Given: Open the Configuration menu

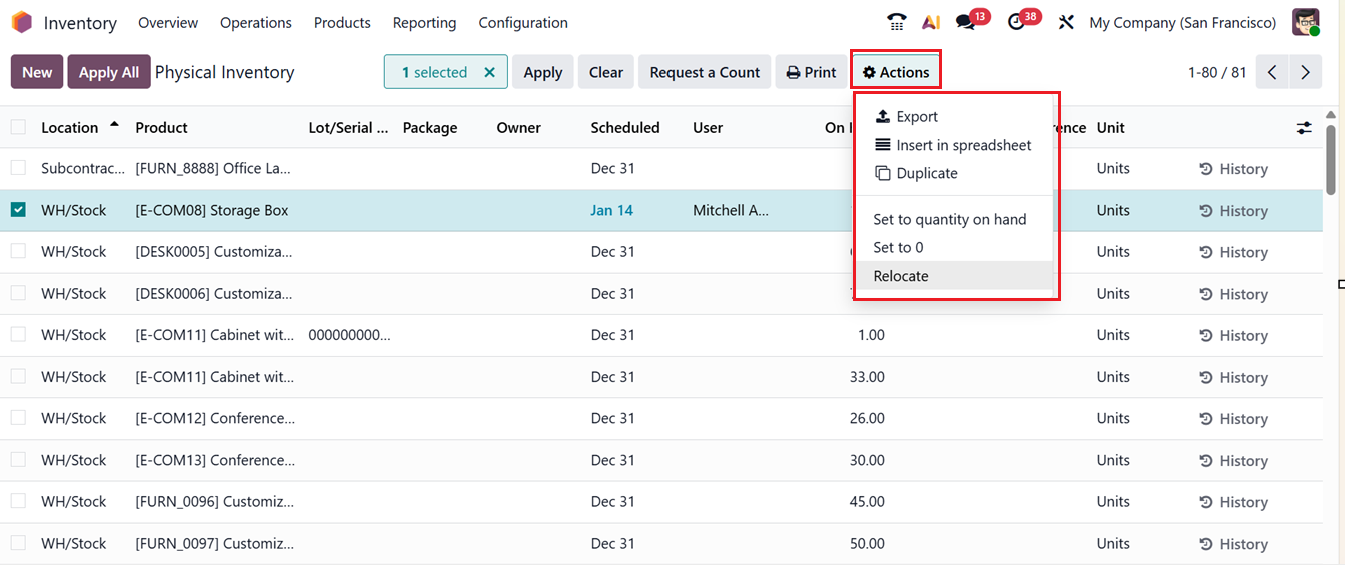Looking at the screenshot, I should click(x=522, y=22).
